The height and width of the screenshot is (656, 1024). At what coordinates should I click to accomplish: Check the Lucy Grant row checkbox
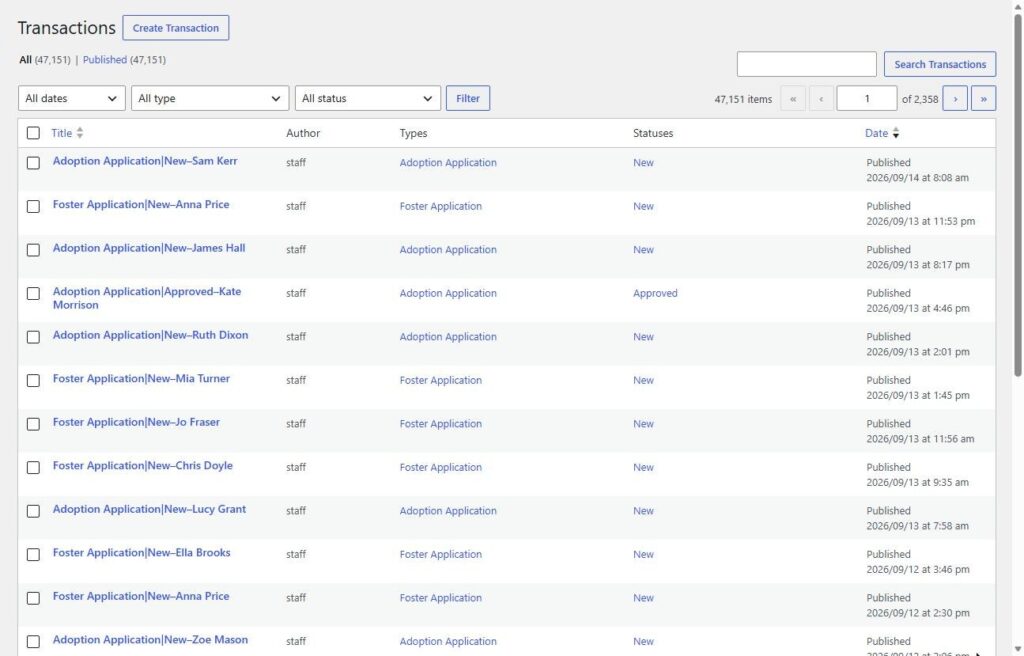tap(33, 512)
